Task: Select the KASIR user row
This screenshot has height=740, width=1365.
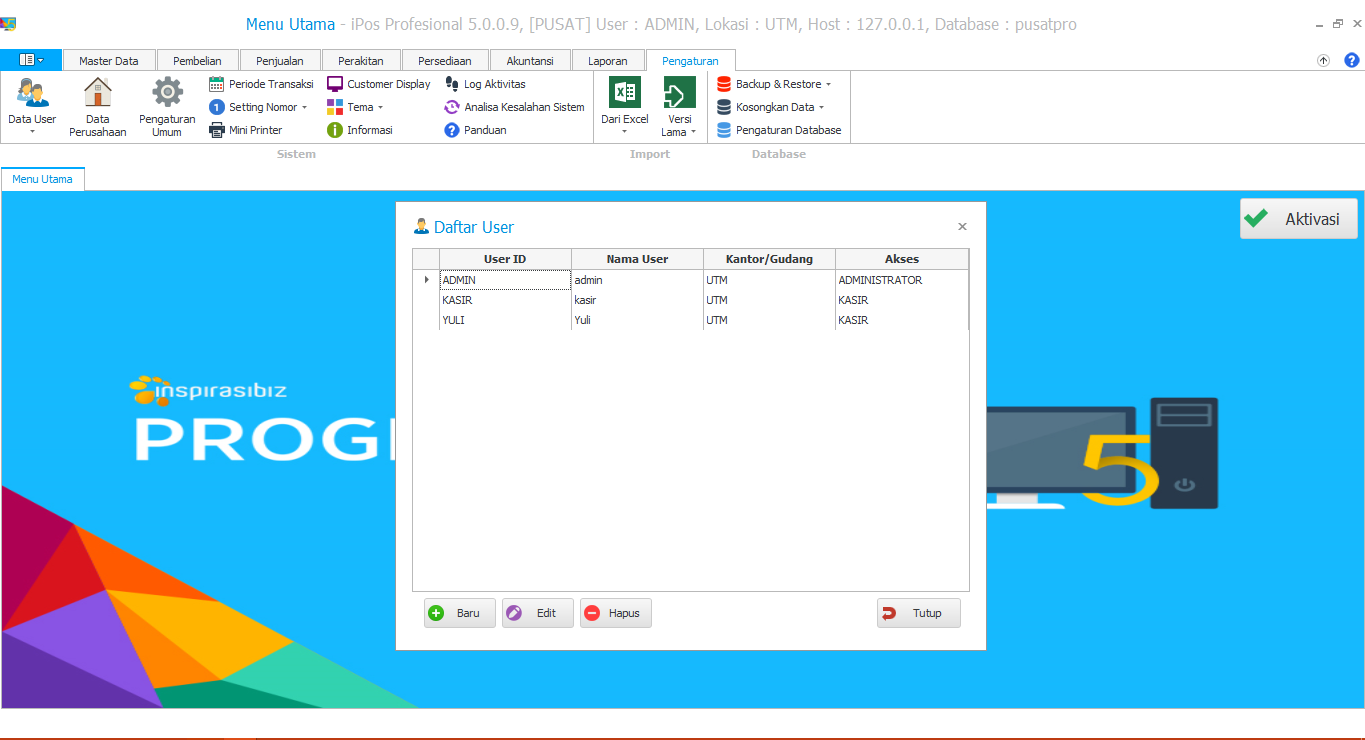Action: (506, 300)
